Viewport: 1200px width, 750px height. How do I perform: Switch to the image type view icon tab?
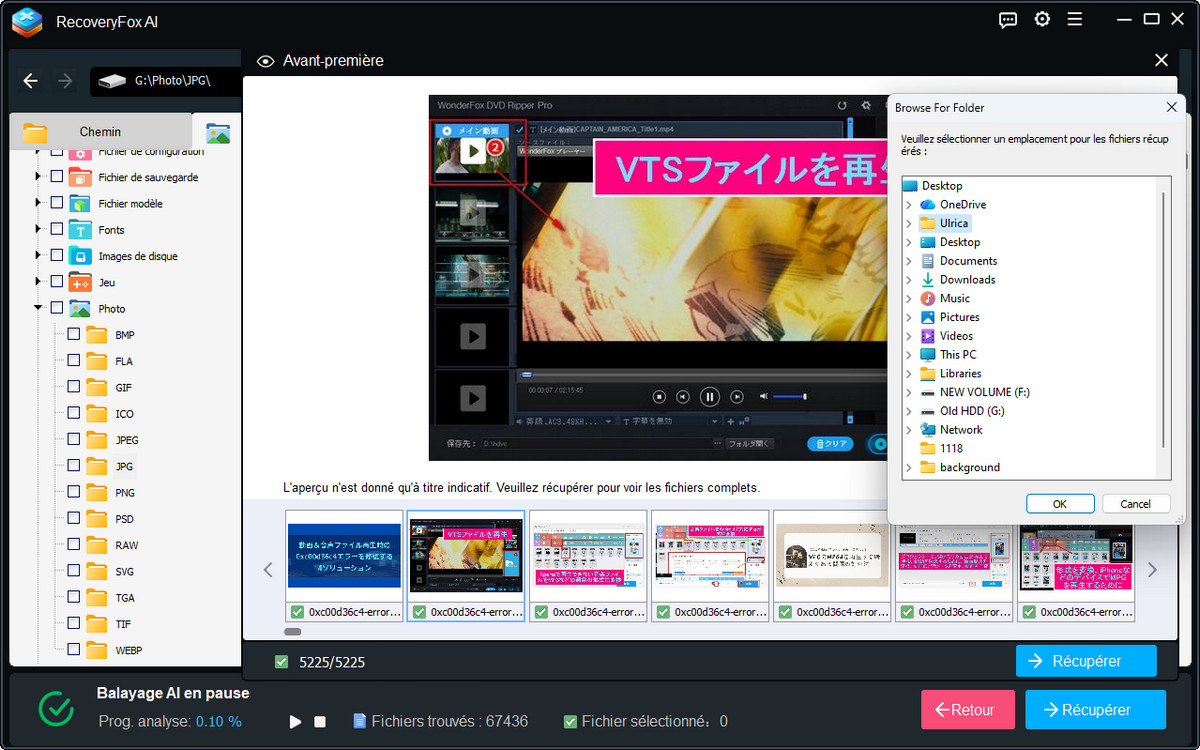click(217, 132)
